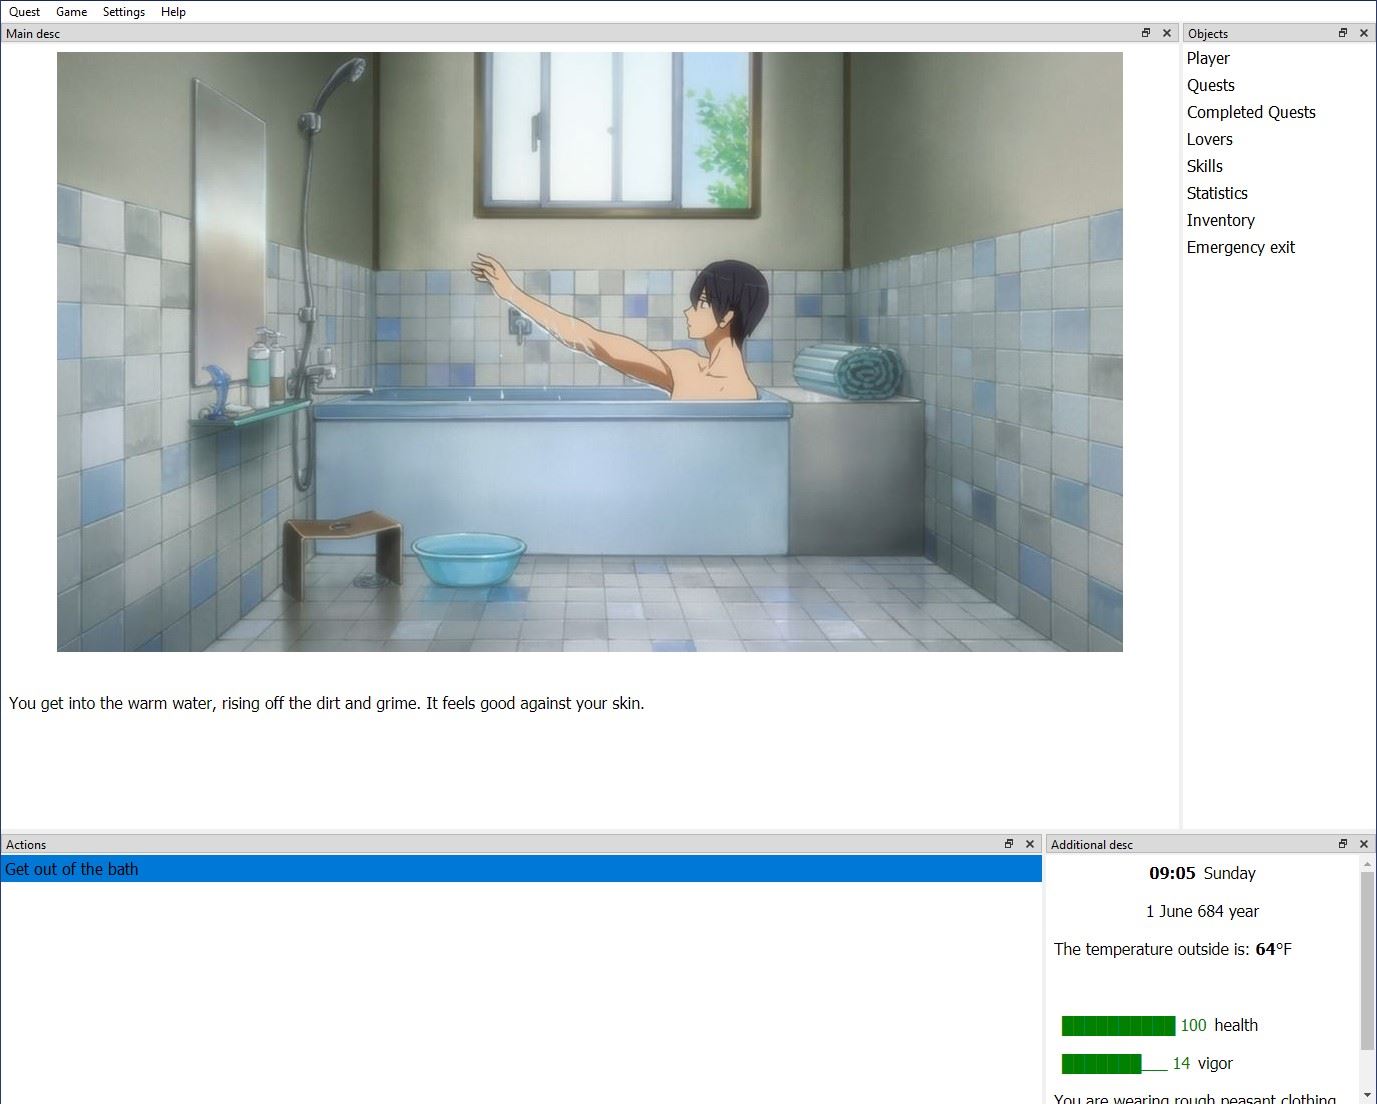The width and height of the screenshot is (1377, 1104).
Task: Float the Additional desc panel
Action: 1343,844
